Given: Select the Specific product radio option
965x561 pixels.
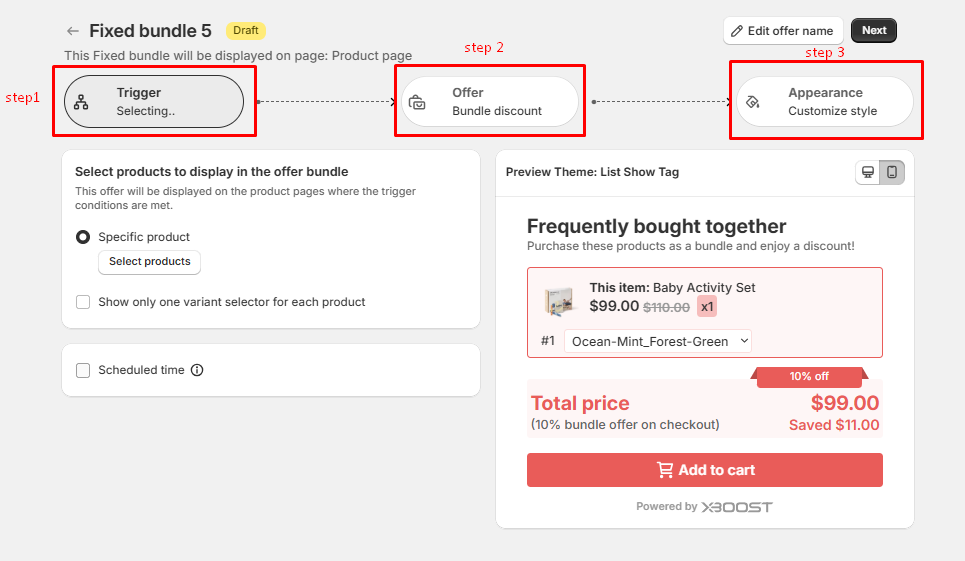Looking at the screenshot, I should (83, 237).
